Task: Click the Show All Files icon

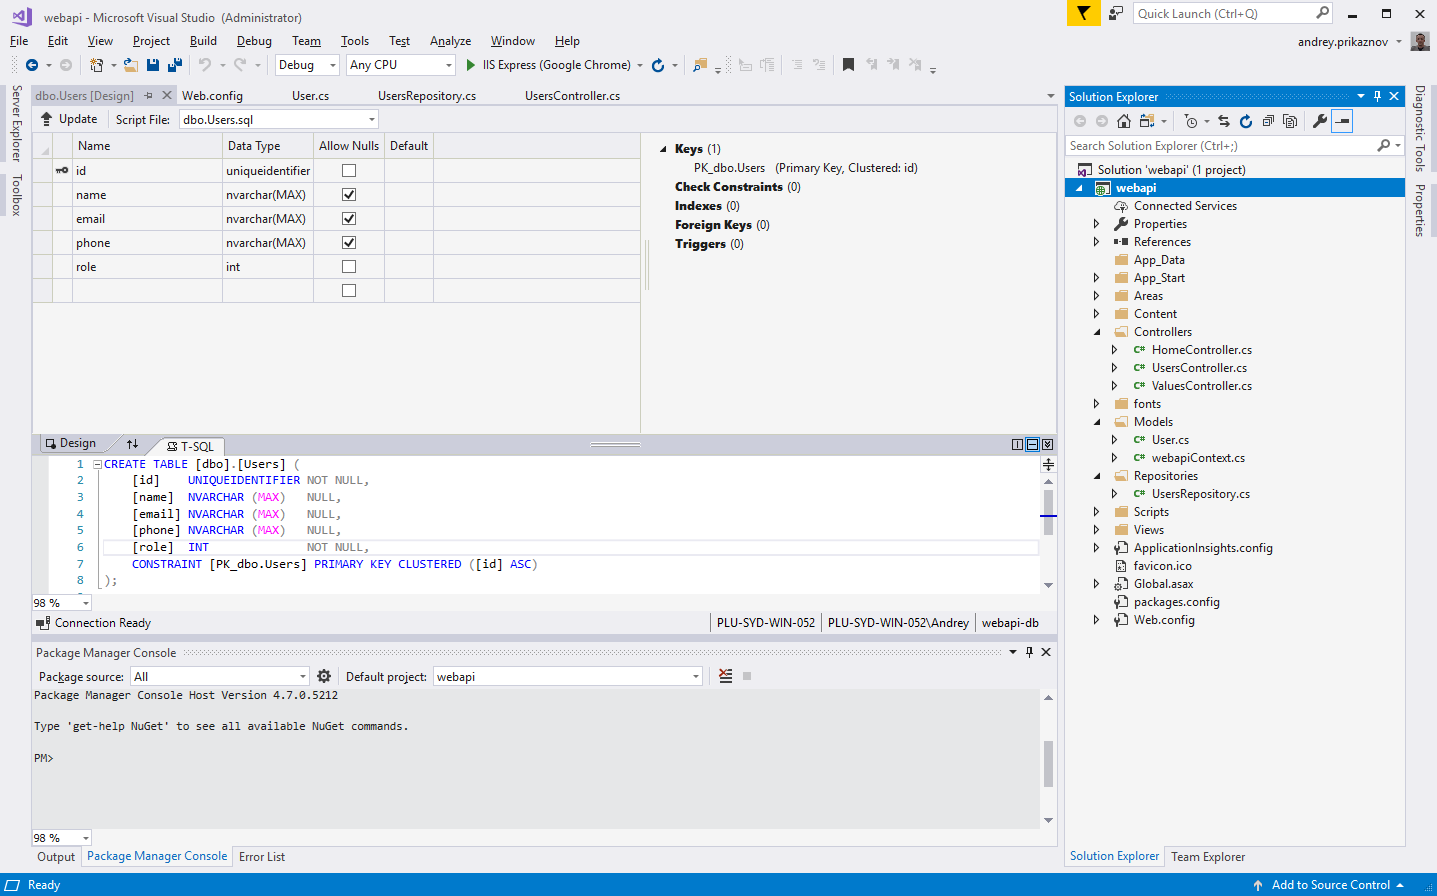Action: (x=1290, y=121)
